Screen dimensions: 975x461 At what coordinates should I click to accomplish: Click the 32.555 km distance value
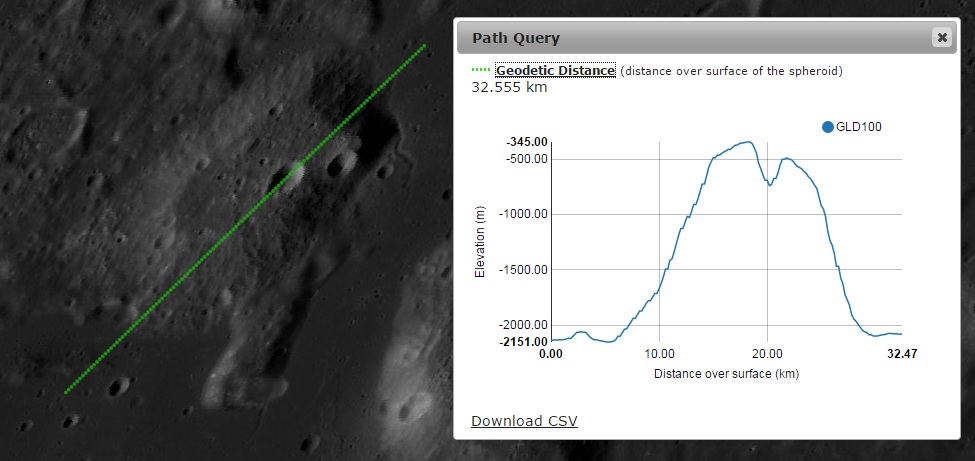click(x=509, y=87)
